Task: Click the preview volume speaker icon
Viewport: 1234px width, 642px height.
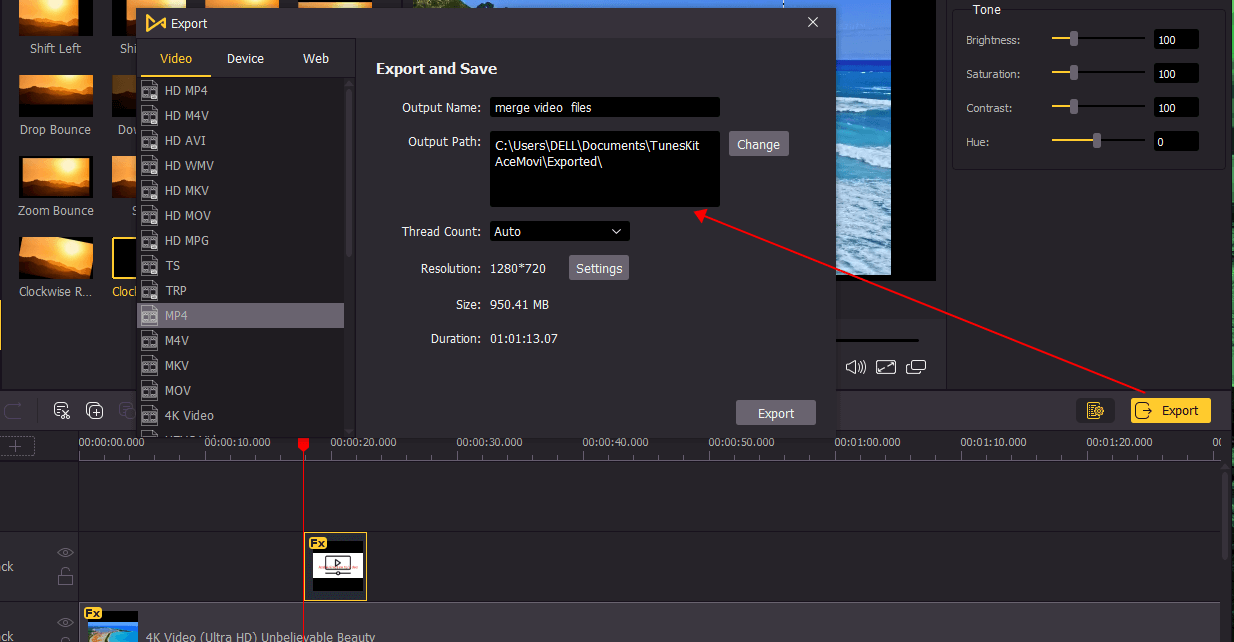Action: pyautogui.click(x=855, y=367)
